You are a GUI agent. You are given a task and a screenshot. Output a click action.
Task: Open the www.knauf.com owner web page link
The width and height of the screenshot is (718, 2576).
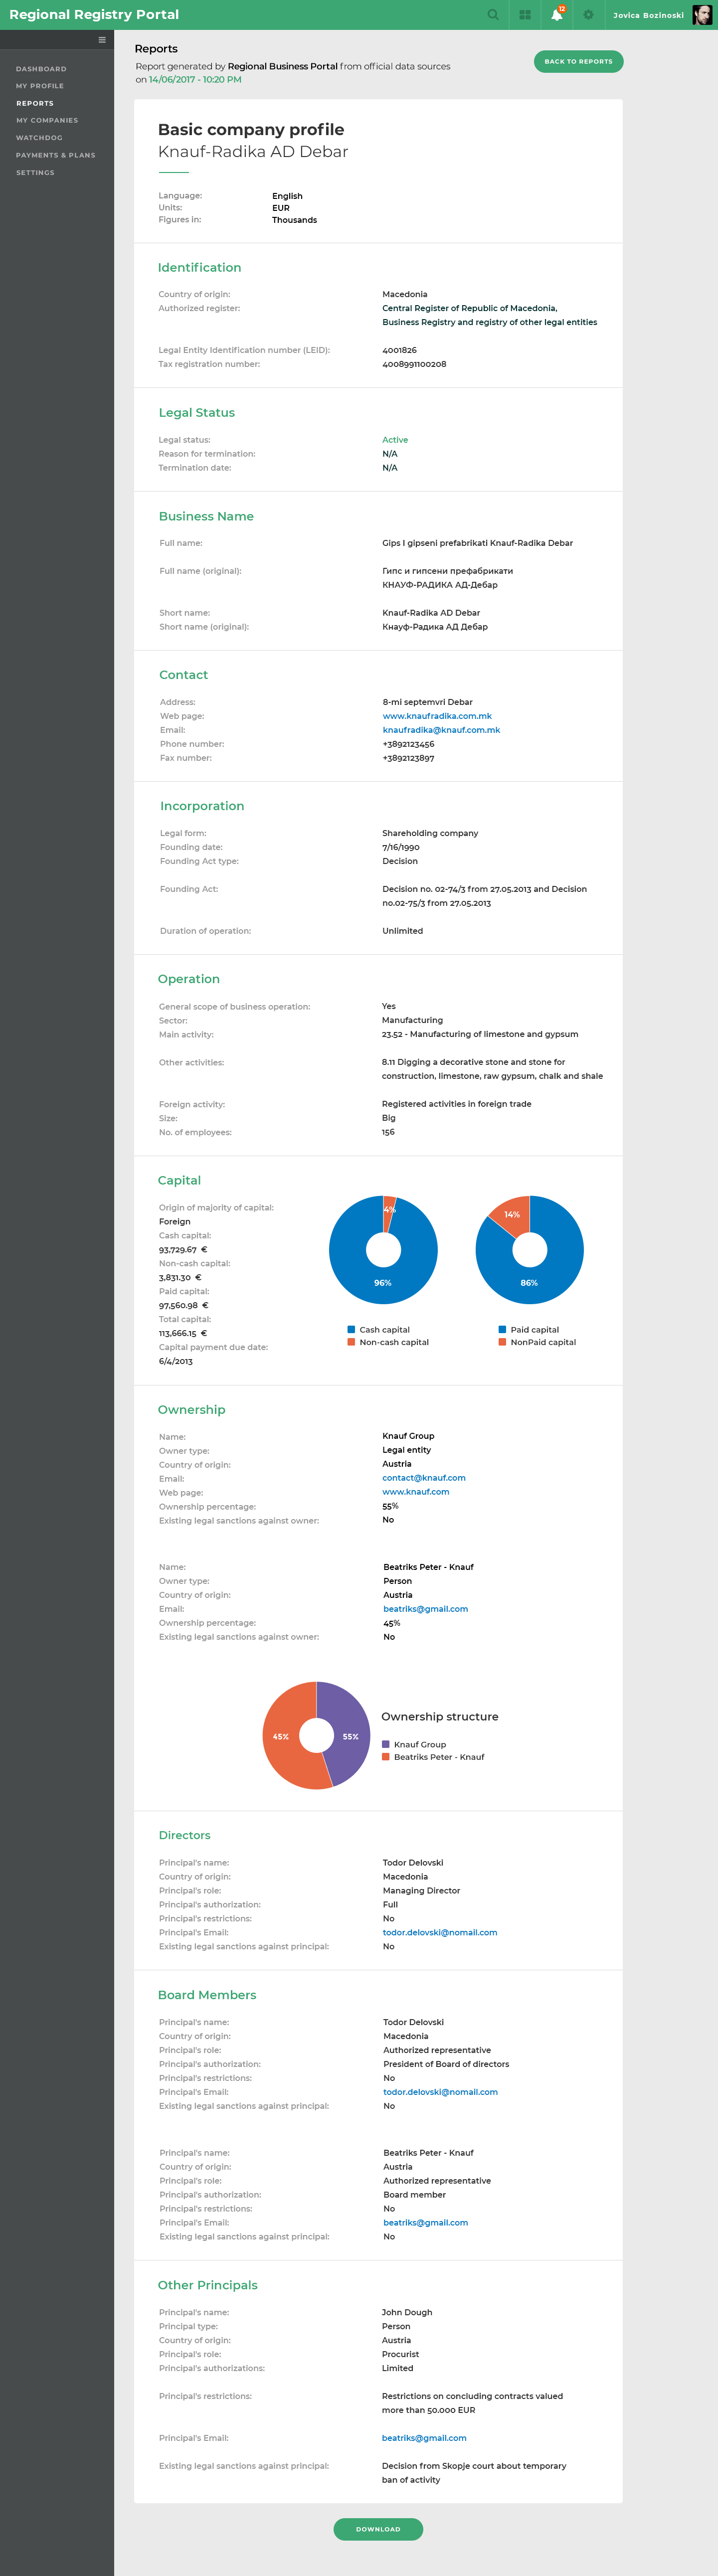415,1492
